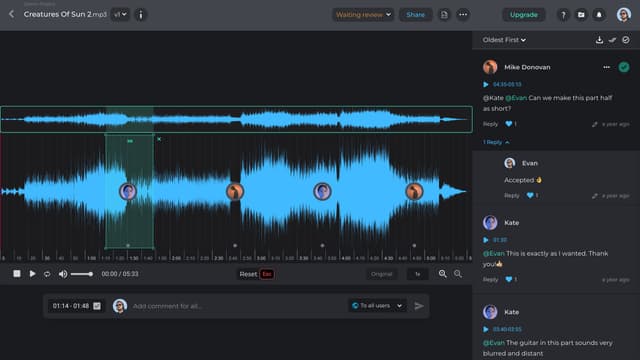The image size is (640, 360).
Task: Click the info icon beside version selector
Action: click(x=141, y=15)
